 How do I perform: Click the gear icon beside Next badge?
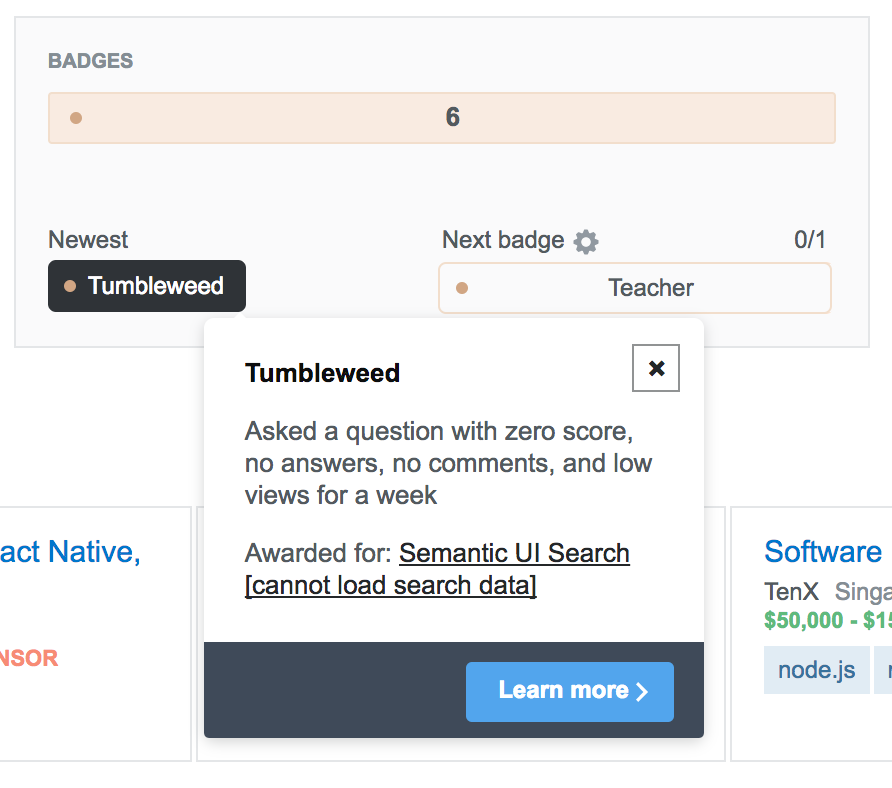pos(586,241)
